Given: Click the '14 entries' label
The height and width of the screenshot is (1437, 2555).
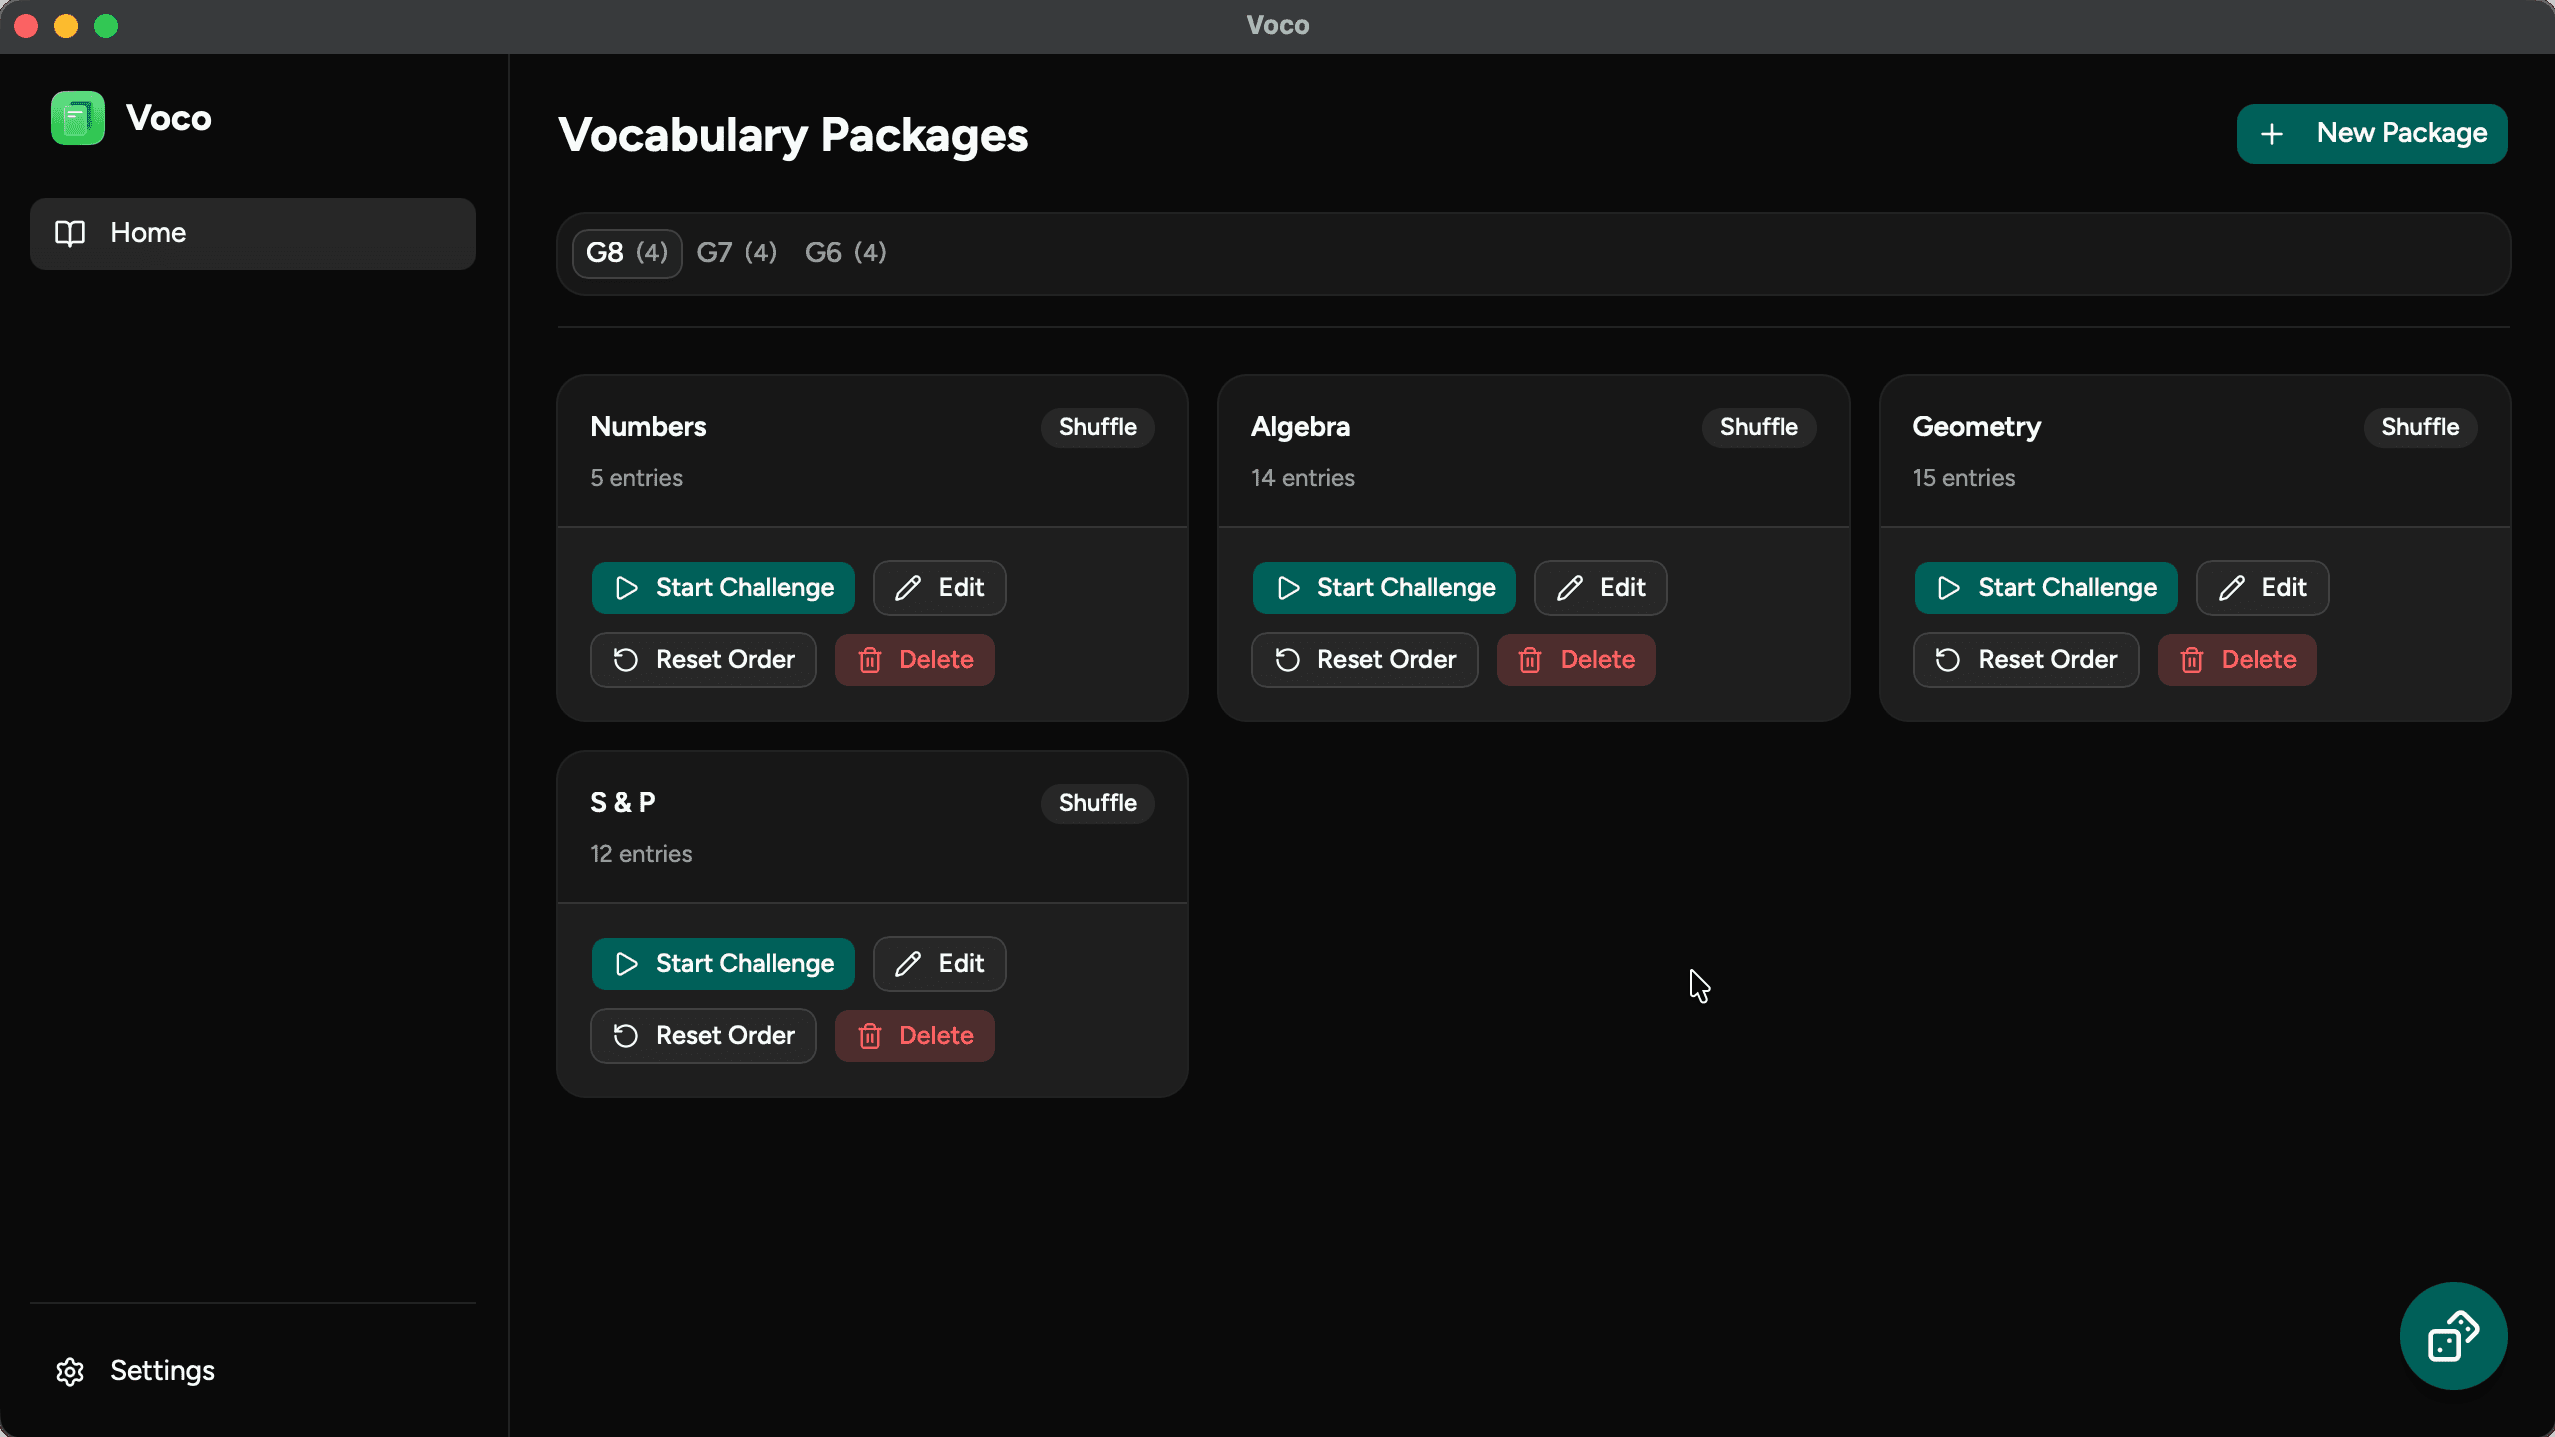Looking at the screenshot, I should tap(1303, 478).
